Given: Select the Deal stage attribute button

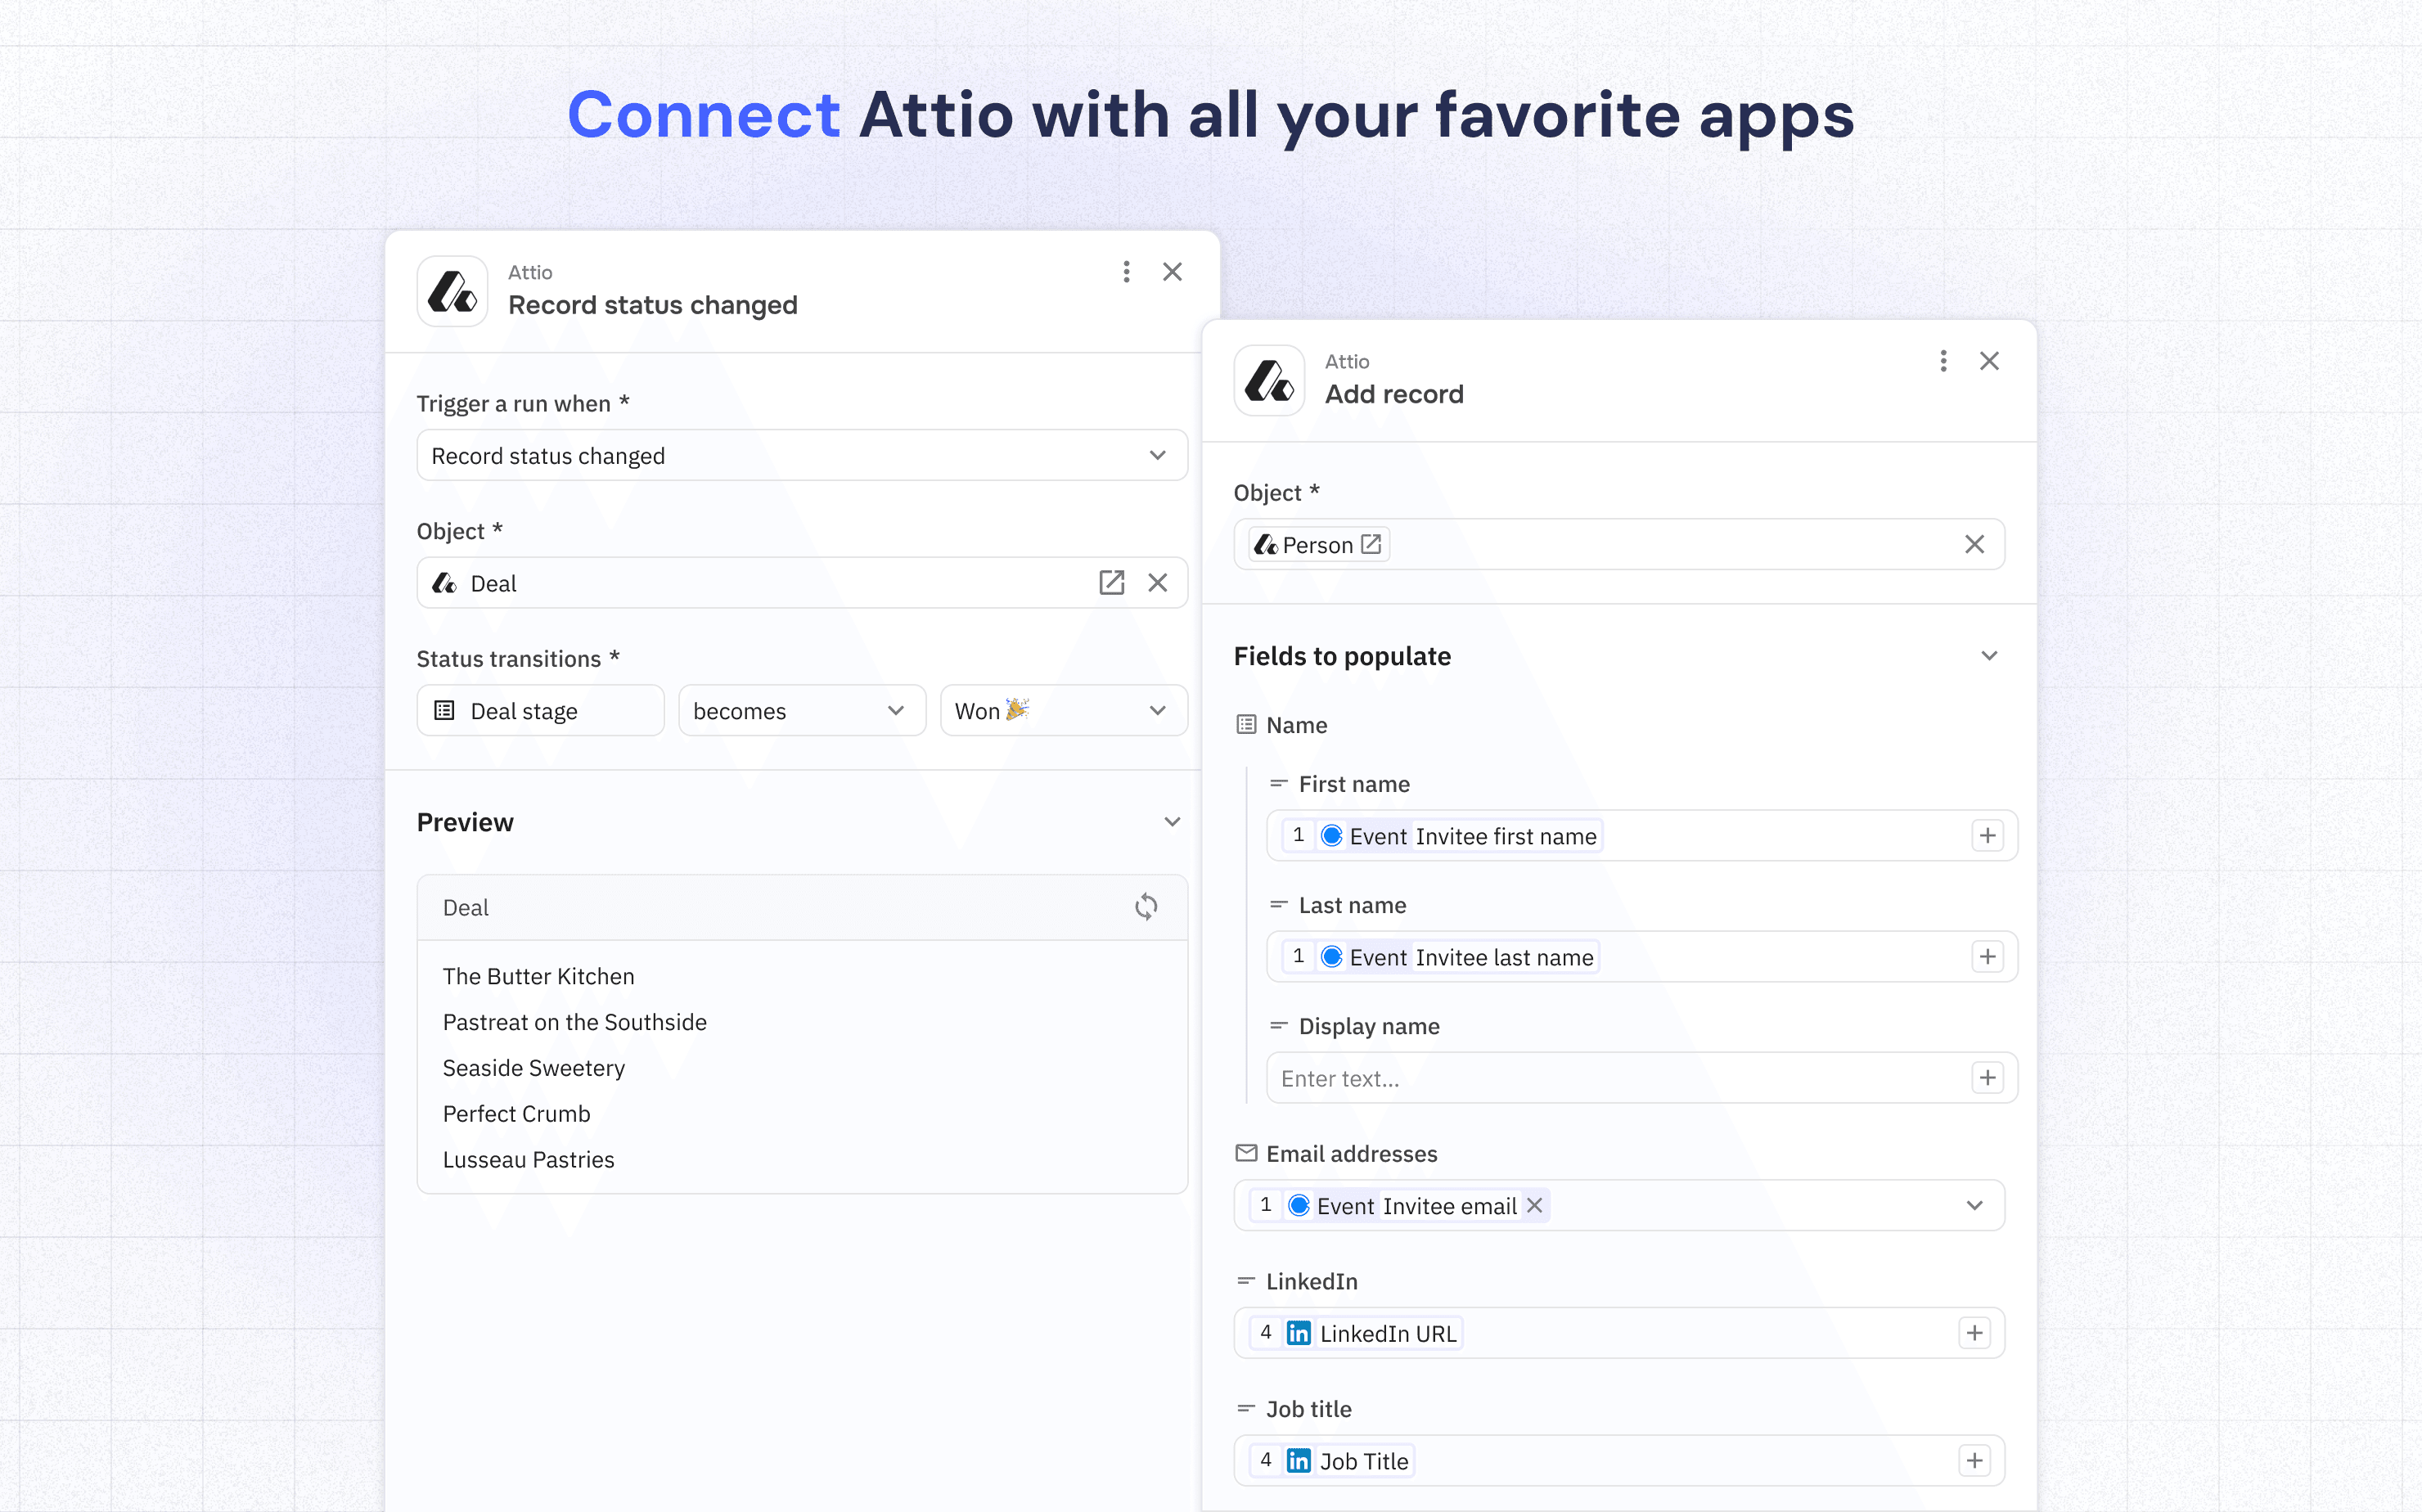Looking at the screenshot, I should pos(540,711).
